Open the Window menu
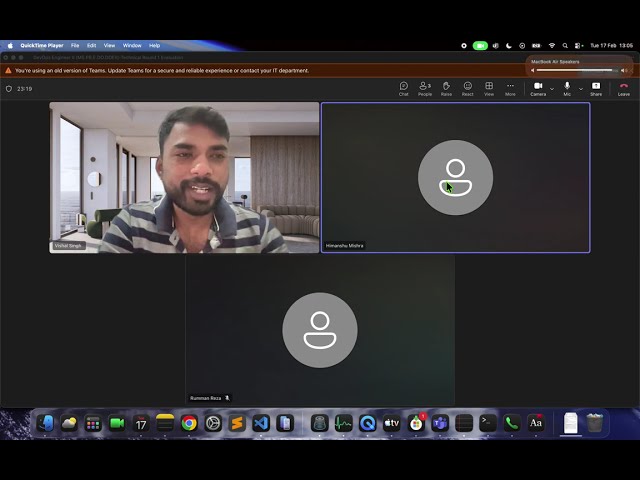Viewport: 640px width, 480px height. coord(132,45)
